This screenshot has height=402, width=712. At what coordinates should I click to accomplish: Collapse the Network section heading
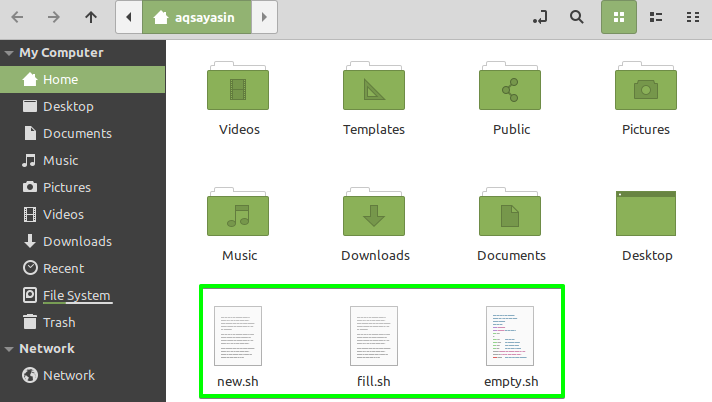[x=9, y=349]
